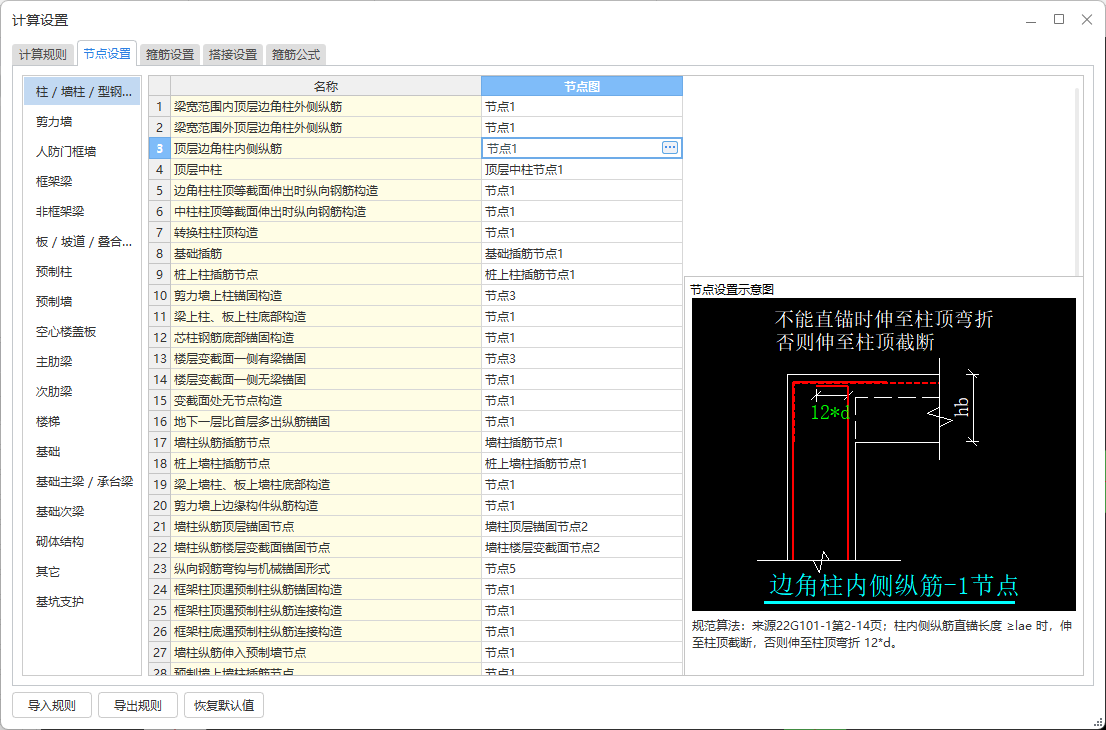Click the 顶层中柱节点1 value cell
The width and height of the screenshot is (1106, 730).
[582, 169]
